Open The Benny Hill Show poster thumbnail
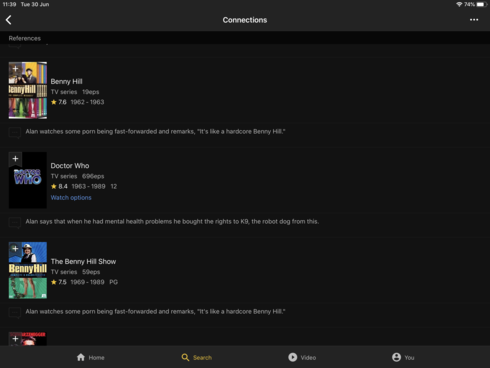Image resolution: width=490 pixels, height=368 pixels. click(x=28, y=270)
